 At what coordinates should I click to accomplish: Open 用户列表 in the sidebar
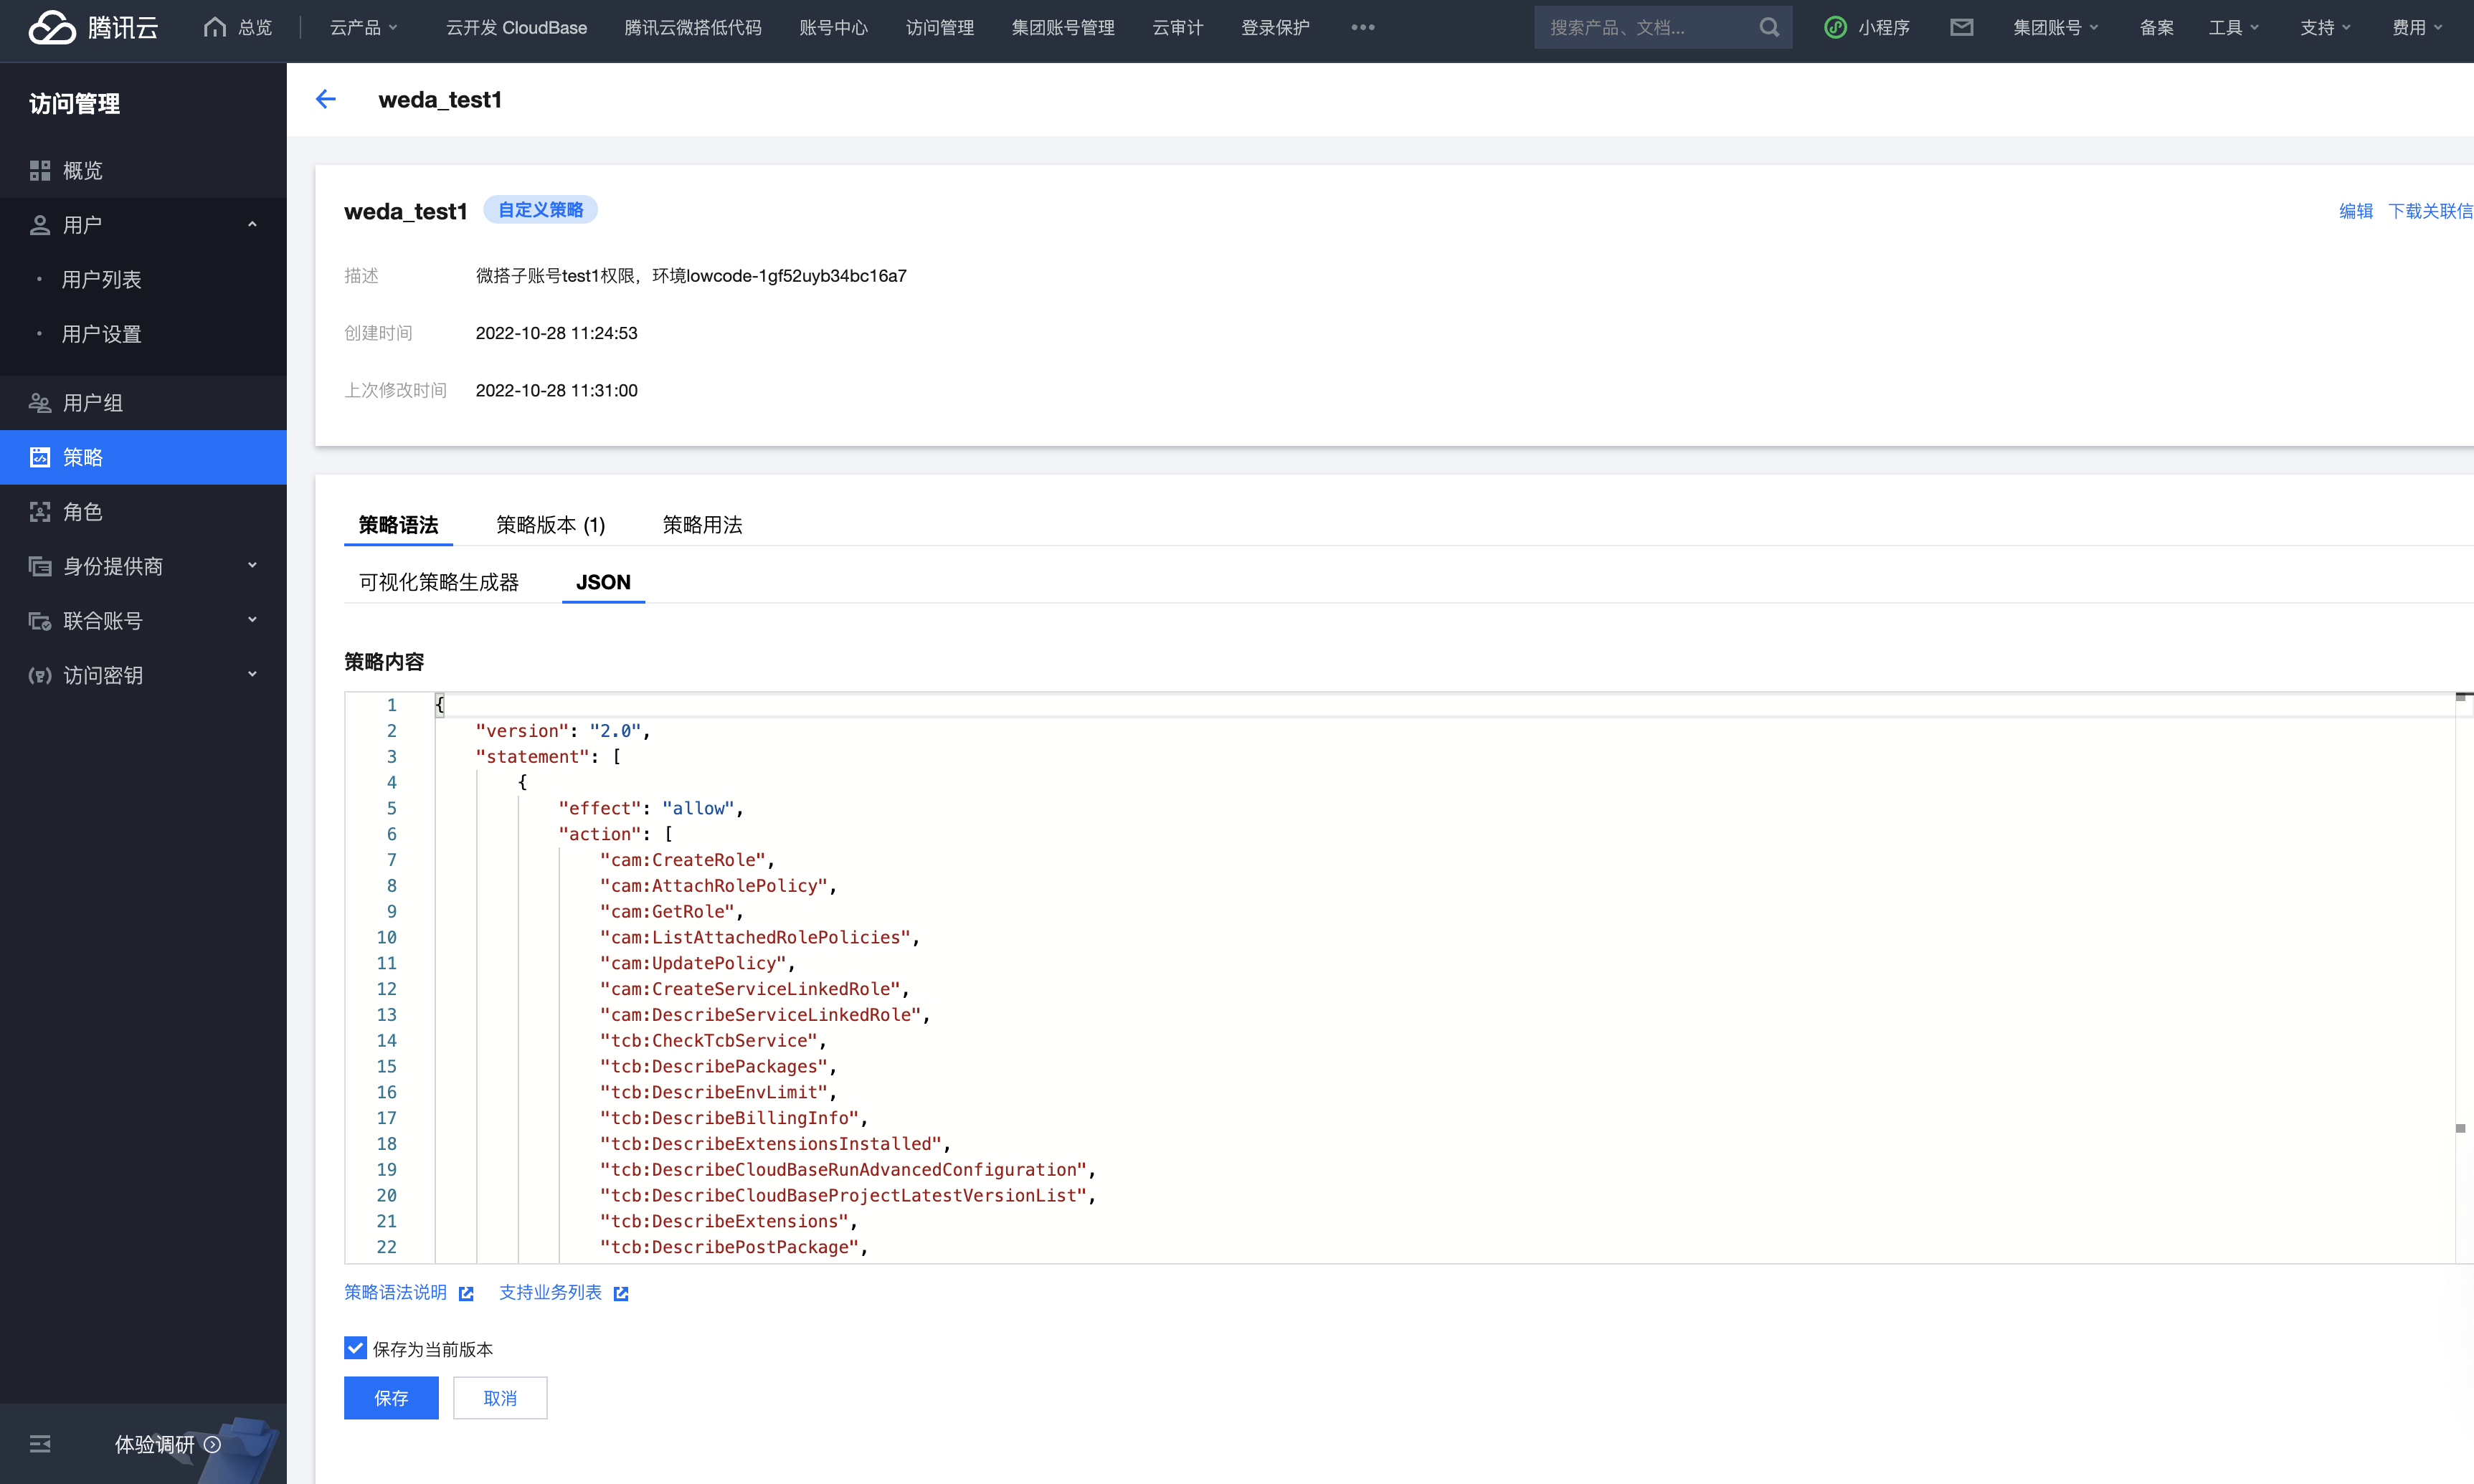click(x=101, y=279)
